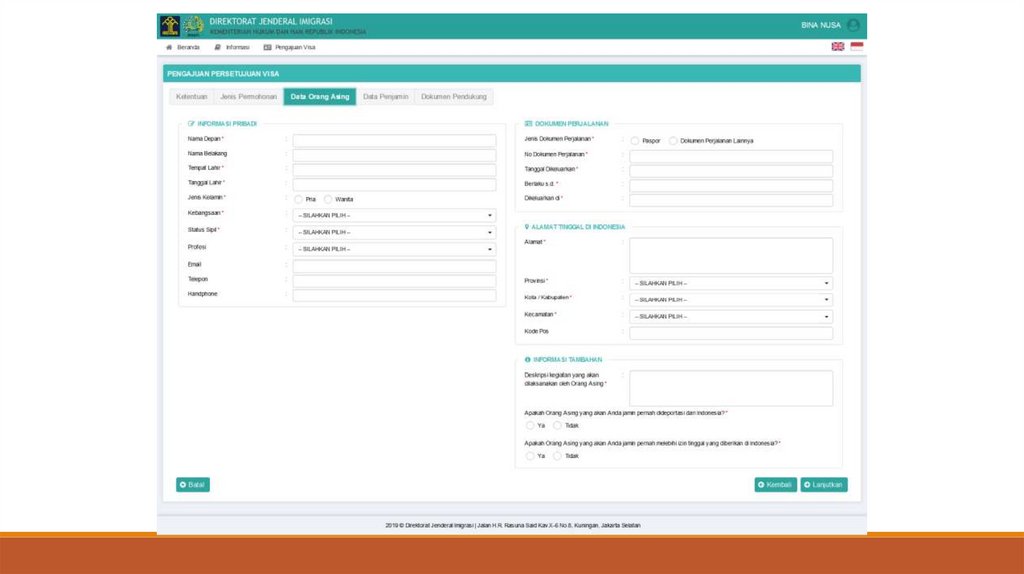Open the Profesi dropdown

394,249
